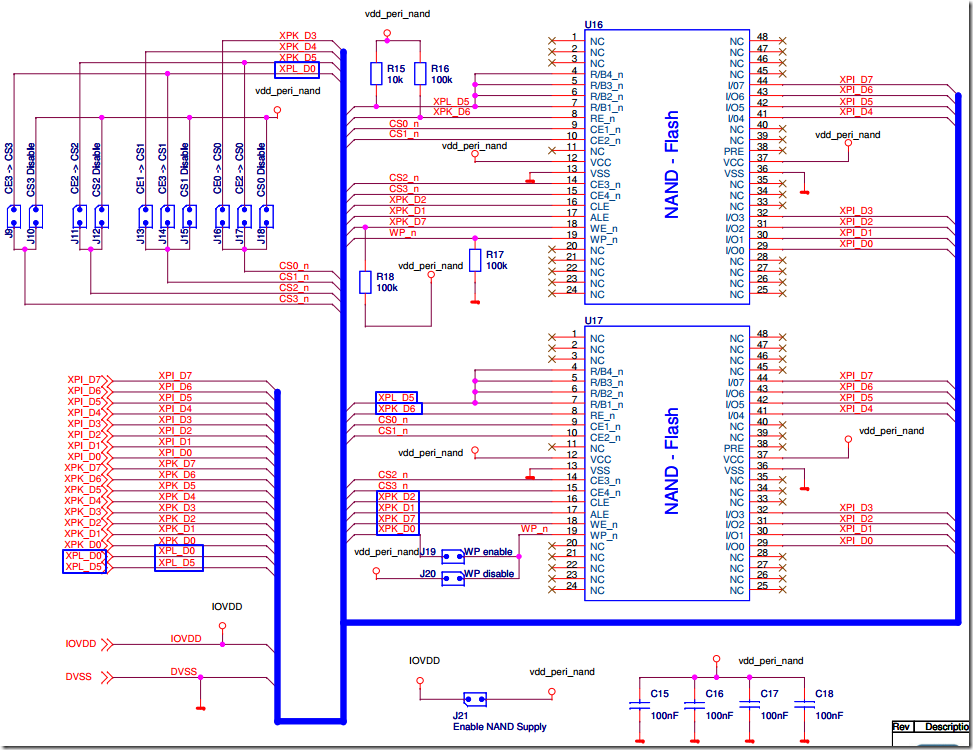Click jumper J16 symbol
The width and height of the screenshot is (973, 750).
coord(222,217)
